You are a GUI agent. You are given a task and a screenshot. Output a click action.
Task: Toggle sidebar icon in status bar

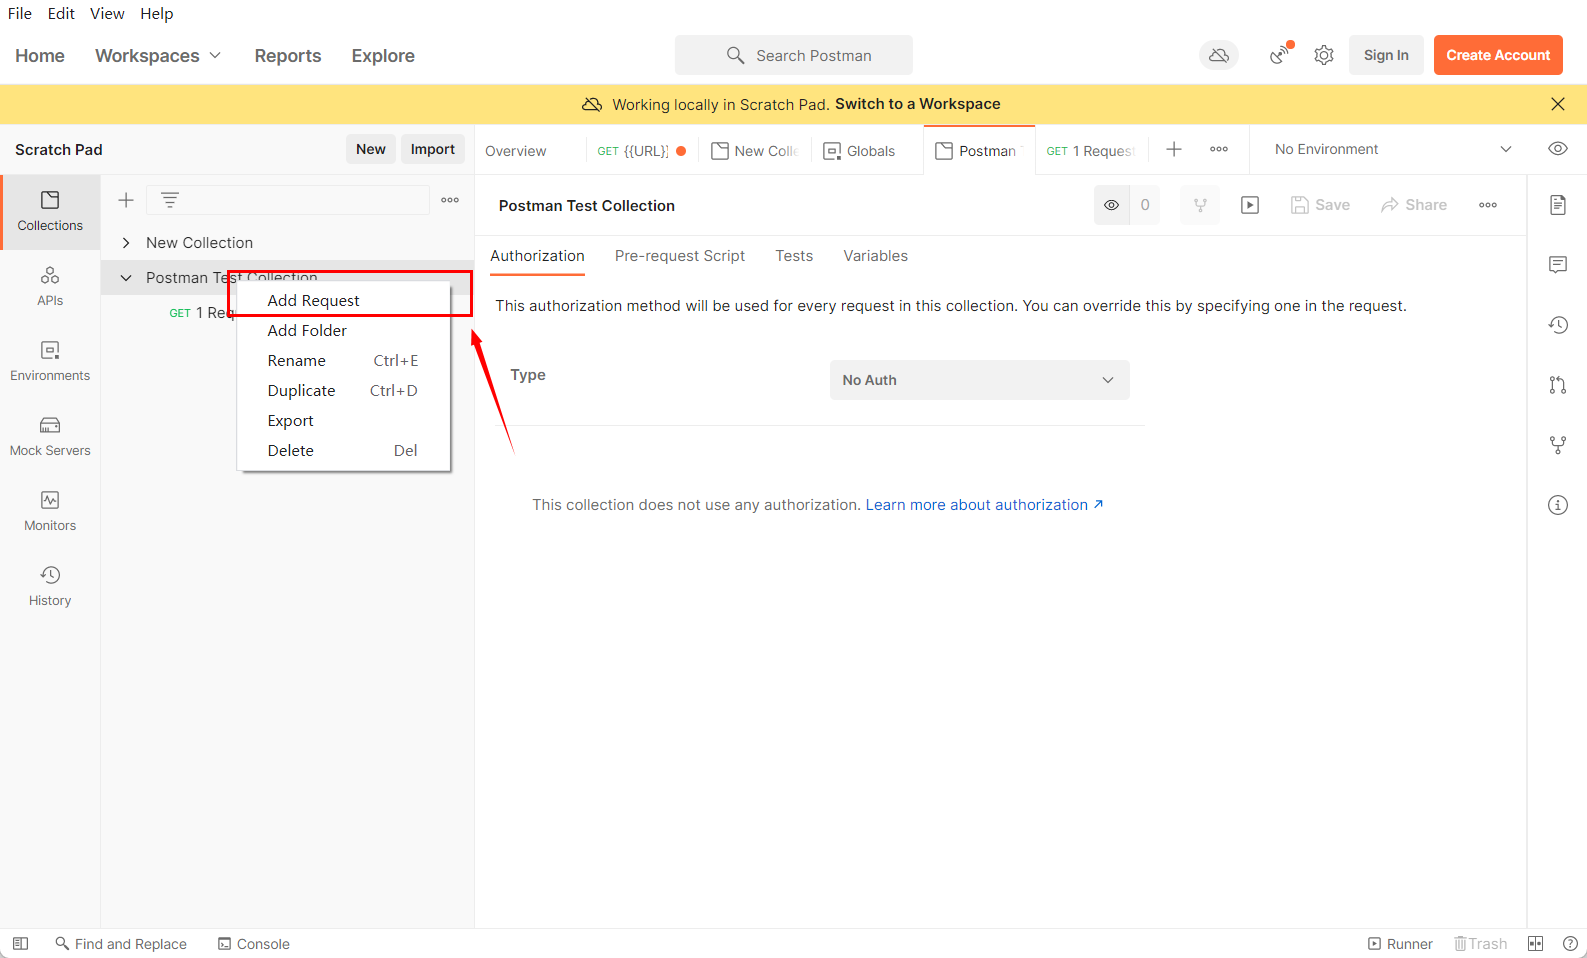point(20,943)
